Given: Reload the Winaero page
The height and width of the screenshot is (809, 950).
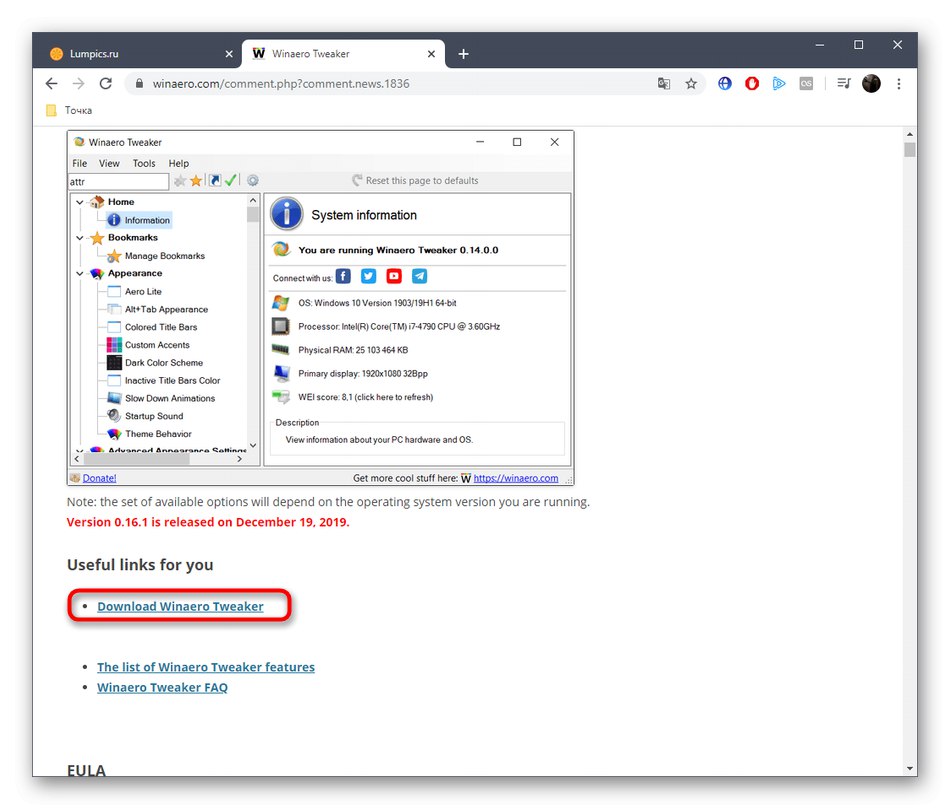Looking at the screenshot, I should pyautogui.click(x=105, y=84).
